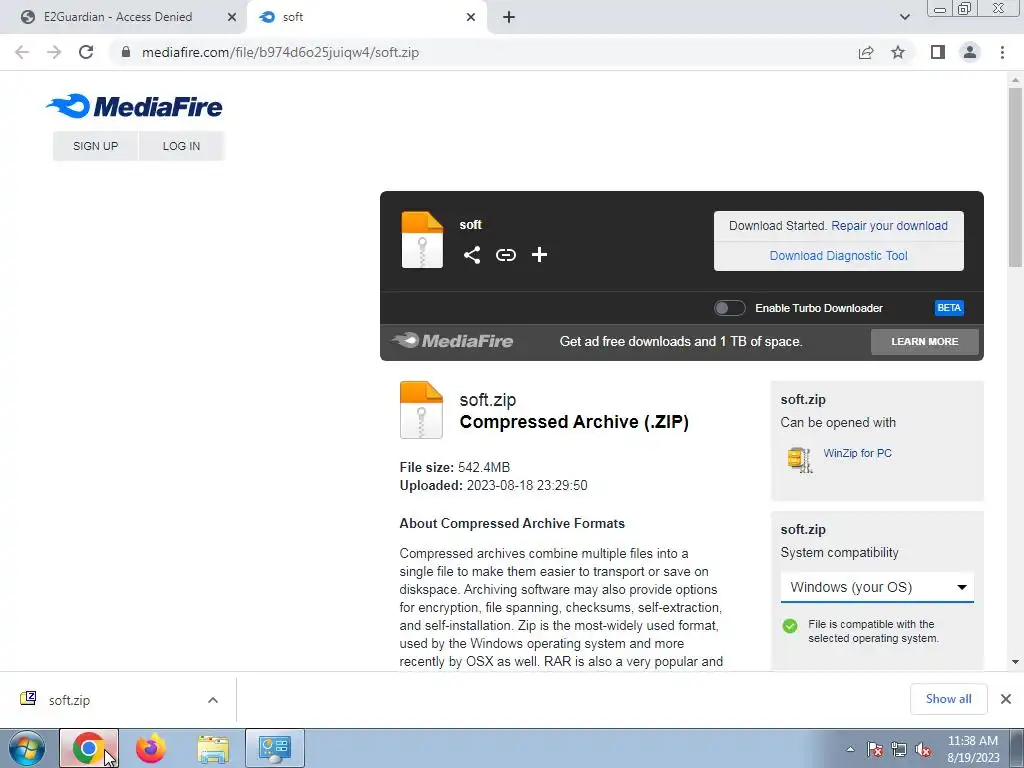The height and width of the screenshot is (768, 1024).
Task: Click the SIGN UP button
Action: click(x=95, y=146)
